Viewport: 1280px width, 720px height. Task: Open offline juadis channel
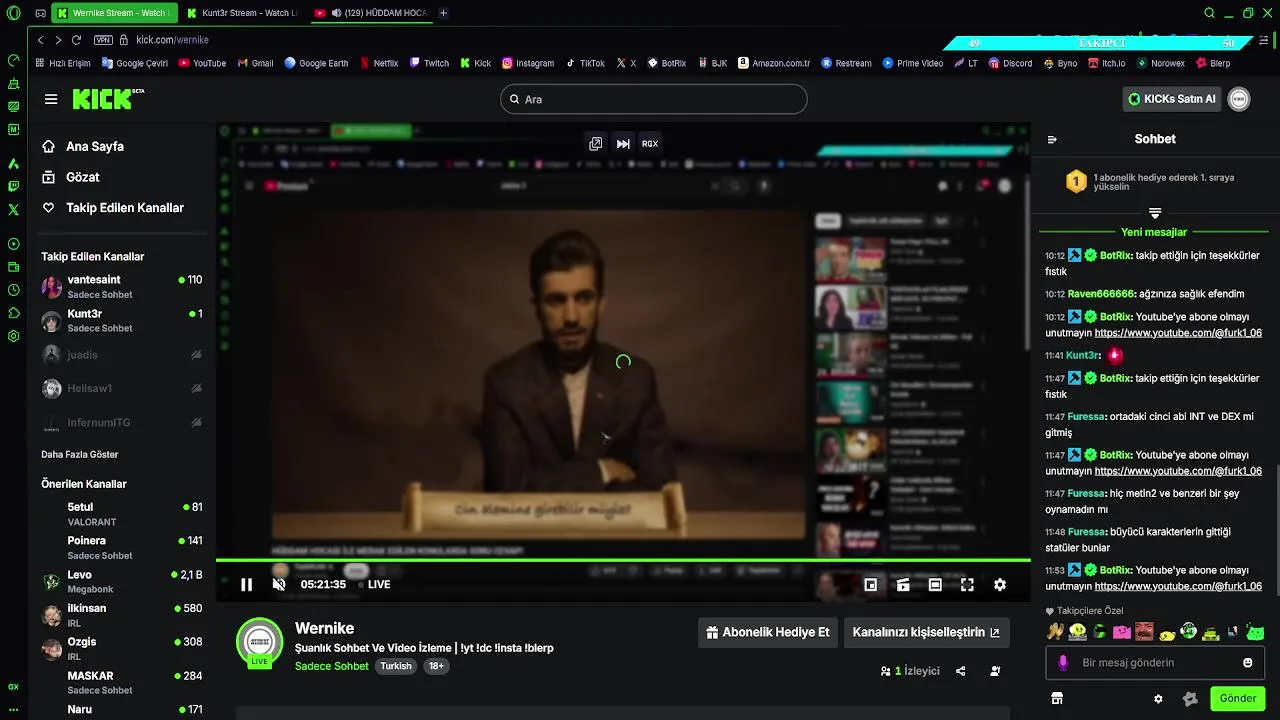pos(121,355)
